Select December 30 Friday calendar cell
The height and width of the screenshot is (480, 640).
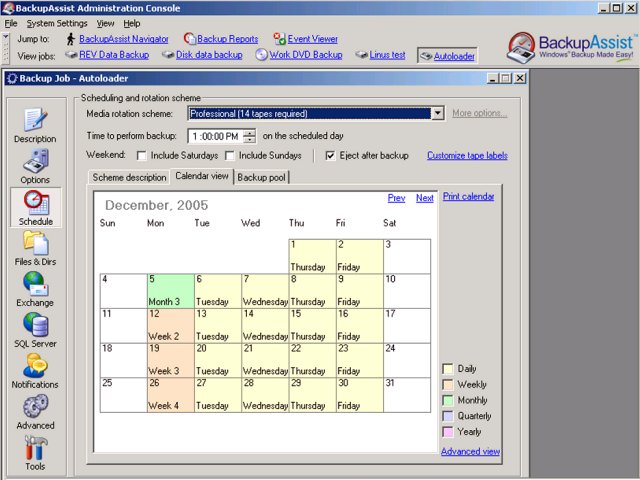[360, 395]
